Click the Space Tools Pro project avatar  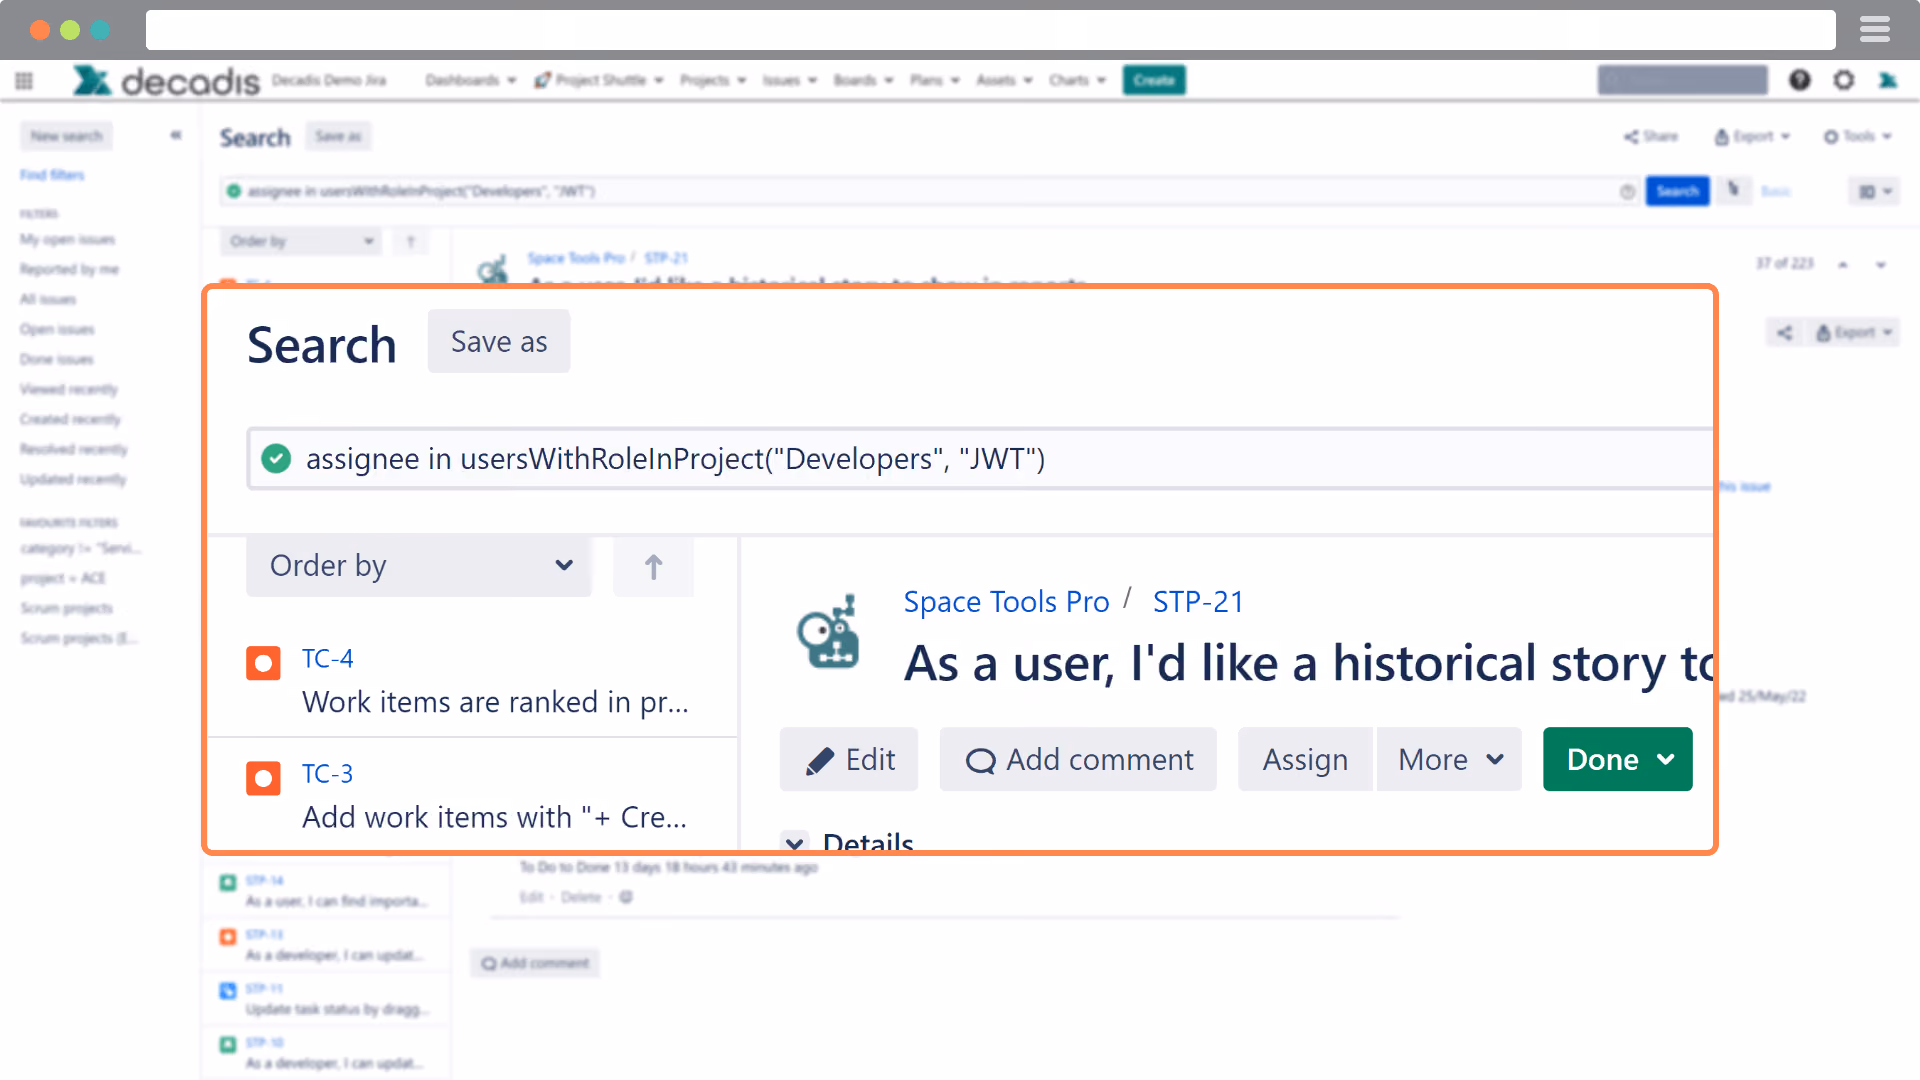pyautogui.click(x=829, y=631)
